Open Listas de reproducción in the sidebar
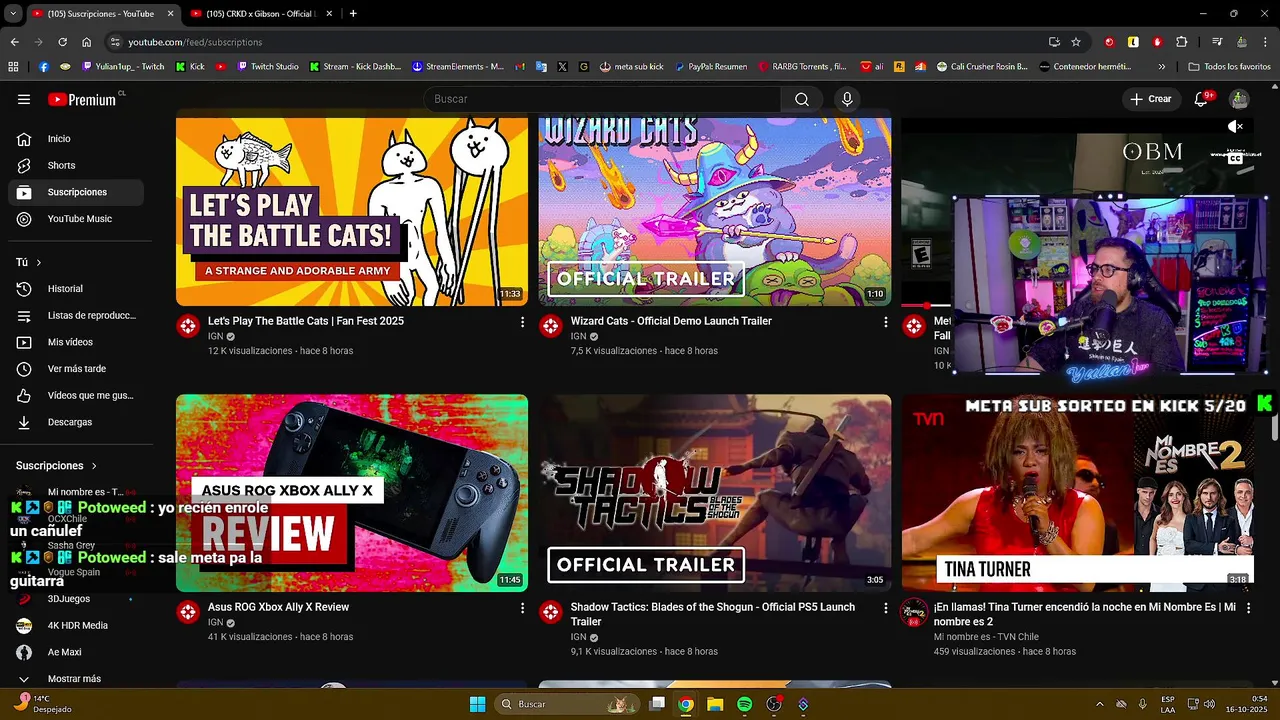This screenshot has width=1280, height=720. (76, 315)
